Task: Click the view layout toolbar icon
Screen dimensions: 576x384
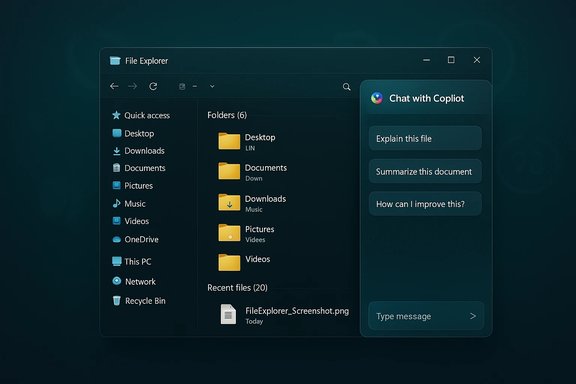Action: pyautogui.click(x=182, y=86)
